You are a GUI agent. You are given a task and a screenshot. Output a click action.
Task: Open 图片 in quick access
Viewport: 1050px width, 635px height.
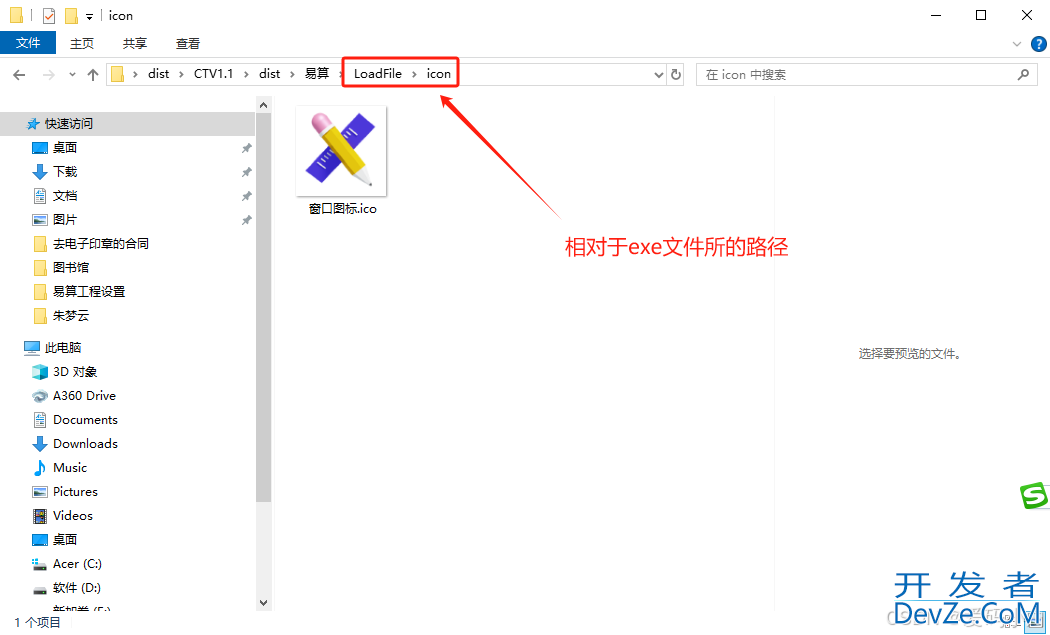[65, 220]
